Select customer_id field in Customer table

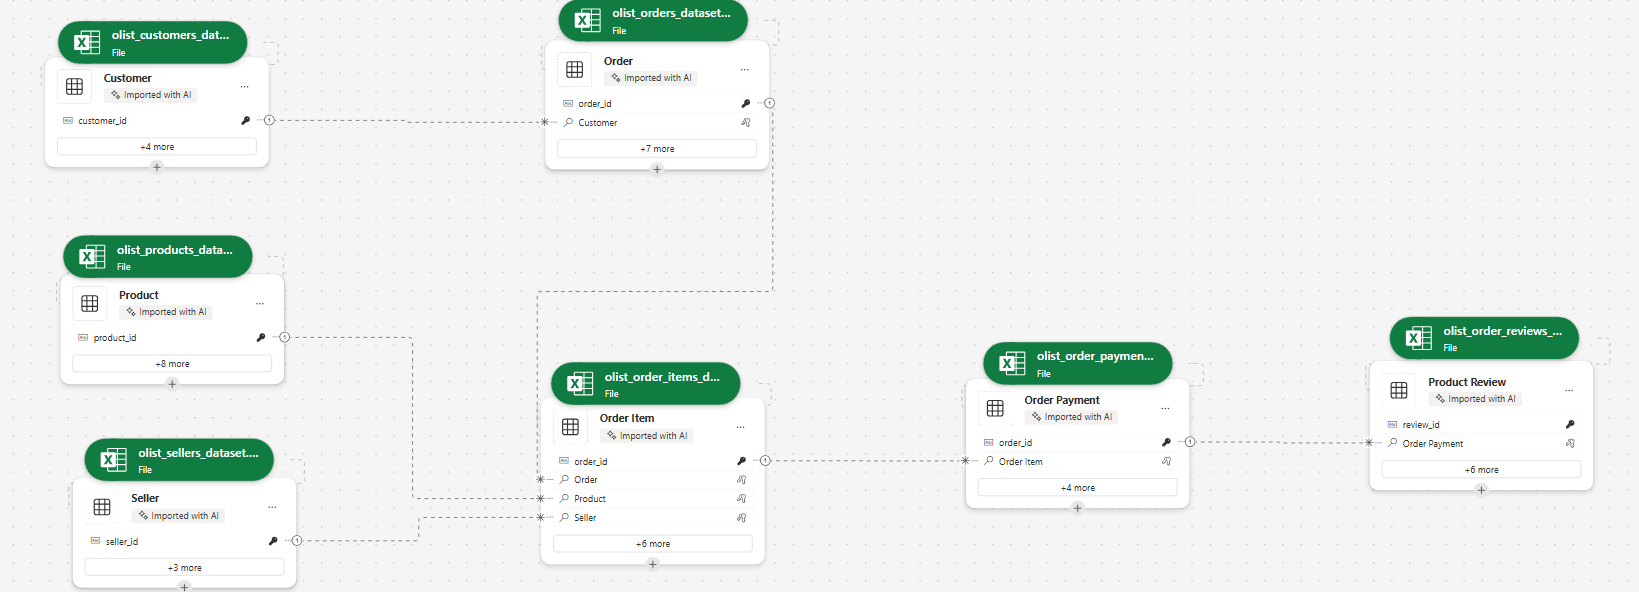pyautogui.click(x=157, y=121)
